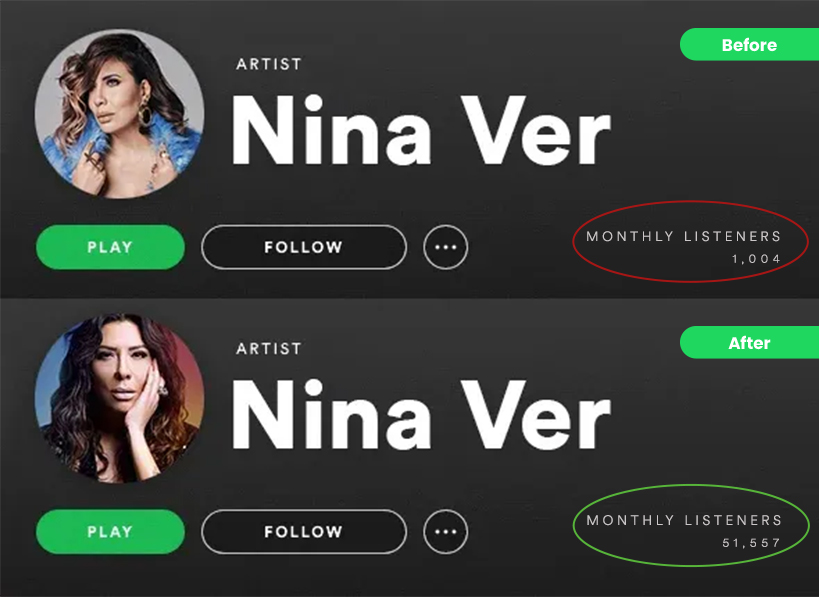Viewport: 819px width, 597px height.
Task: Play the artist in the Before panel
Action: click(x=110, y=247)
